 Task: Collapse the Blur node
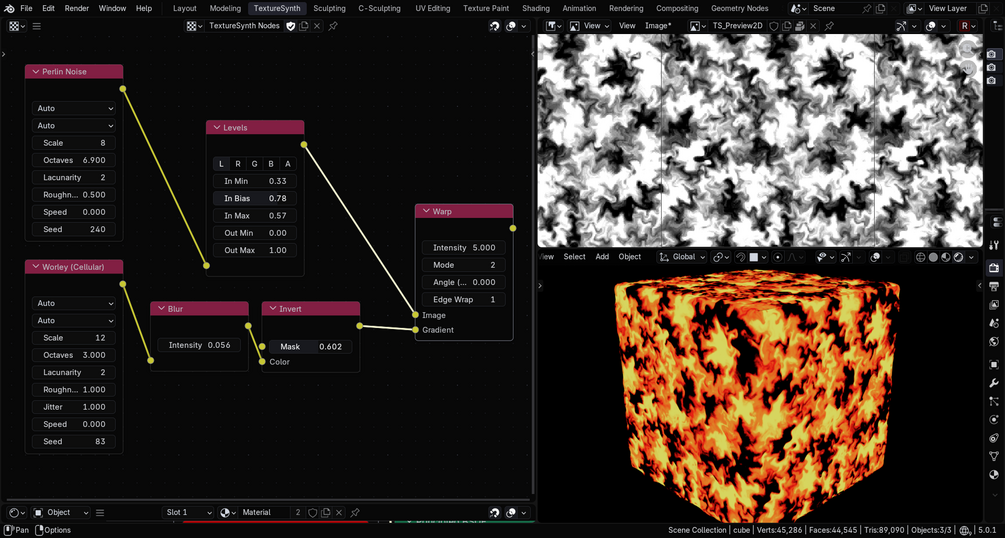pos(161,308)
